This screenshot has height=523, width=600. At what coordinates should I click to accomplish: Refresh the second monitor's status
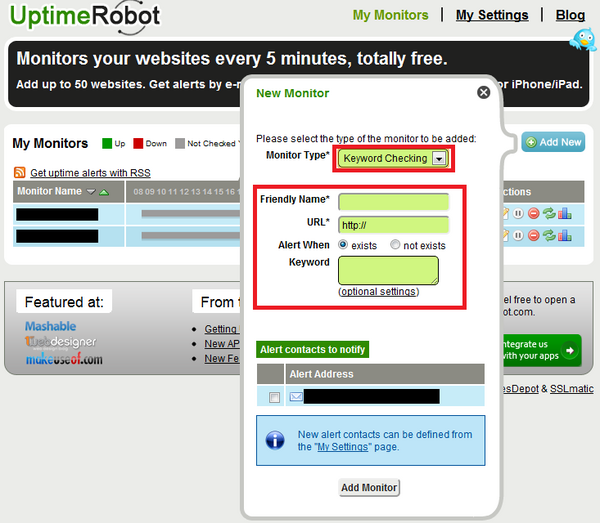549,235
